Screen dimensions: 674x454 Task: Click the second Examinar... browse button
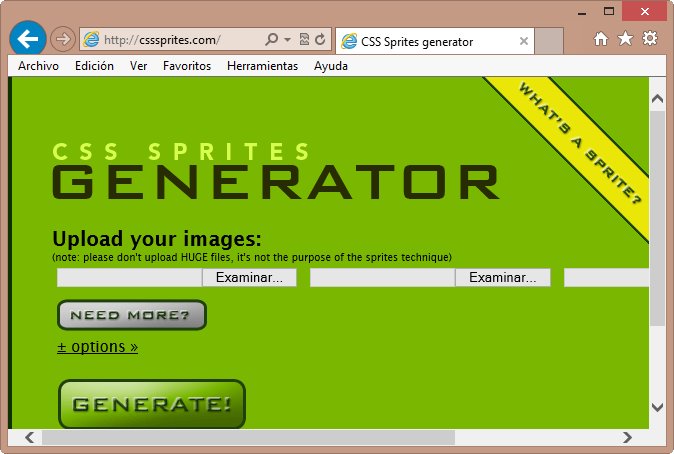pos(502,277)
